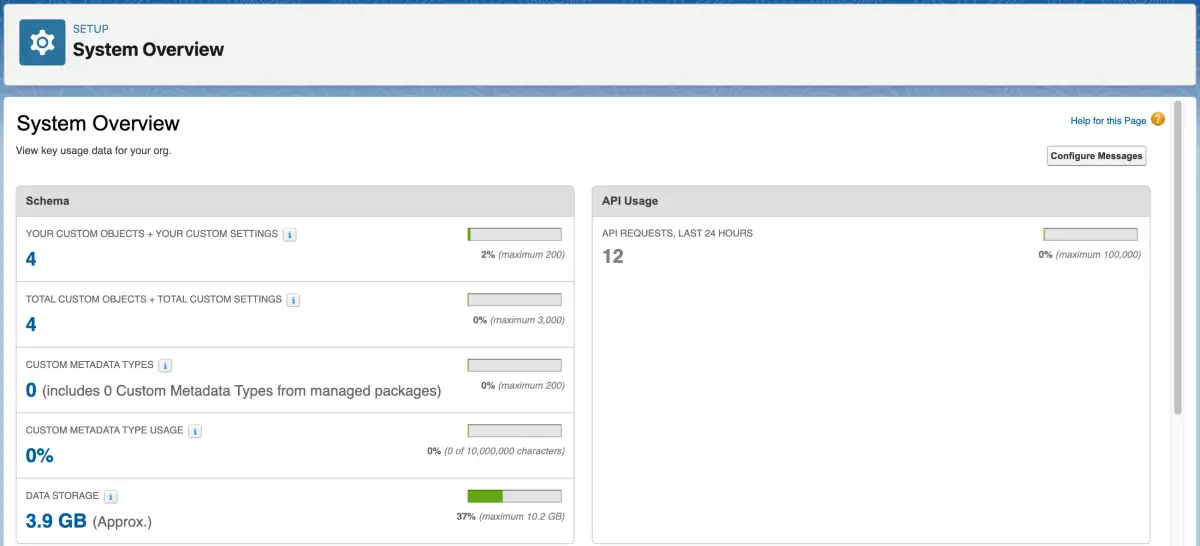Click the '2% (maximum 200)' text
This screenshot has height=546, width=1200.
coord(523,255)
